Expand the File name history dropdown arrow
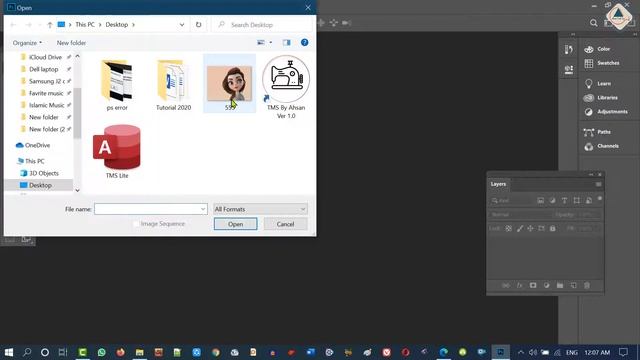640x360 pixels. point(203,209)
